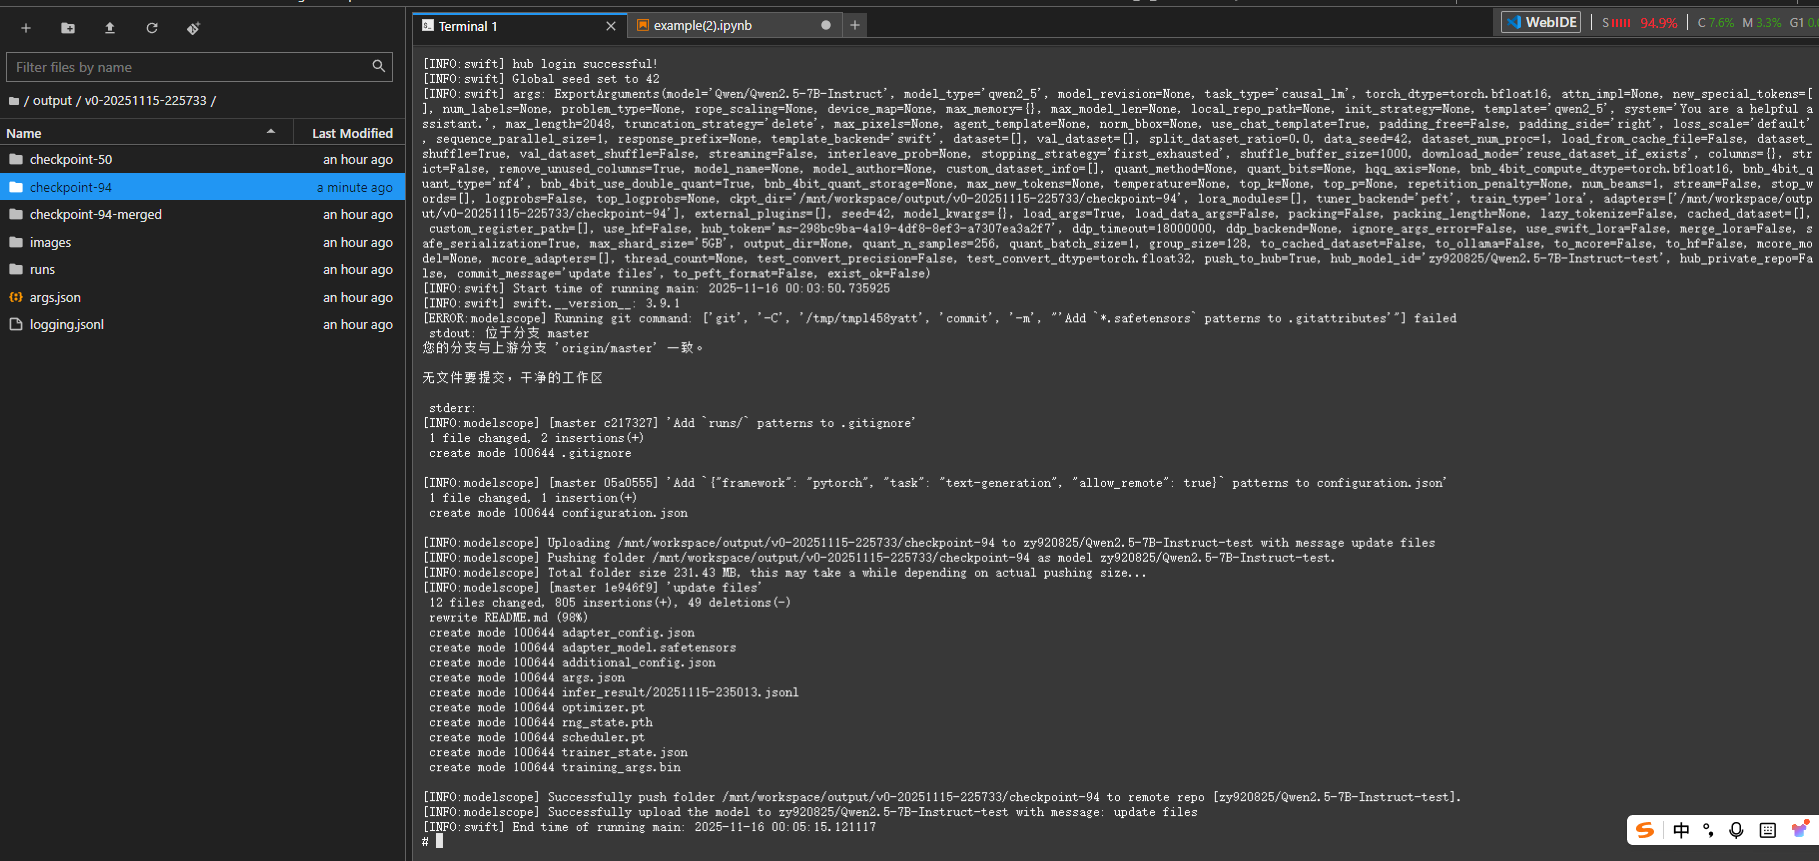Click the memory usage 3.3% indicator
The height and width of the screenshot is (861, 1819).
(x=1762, y=22)
